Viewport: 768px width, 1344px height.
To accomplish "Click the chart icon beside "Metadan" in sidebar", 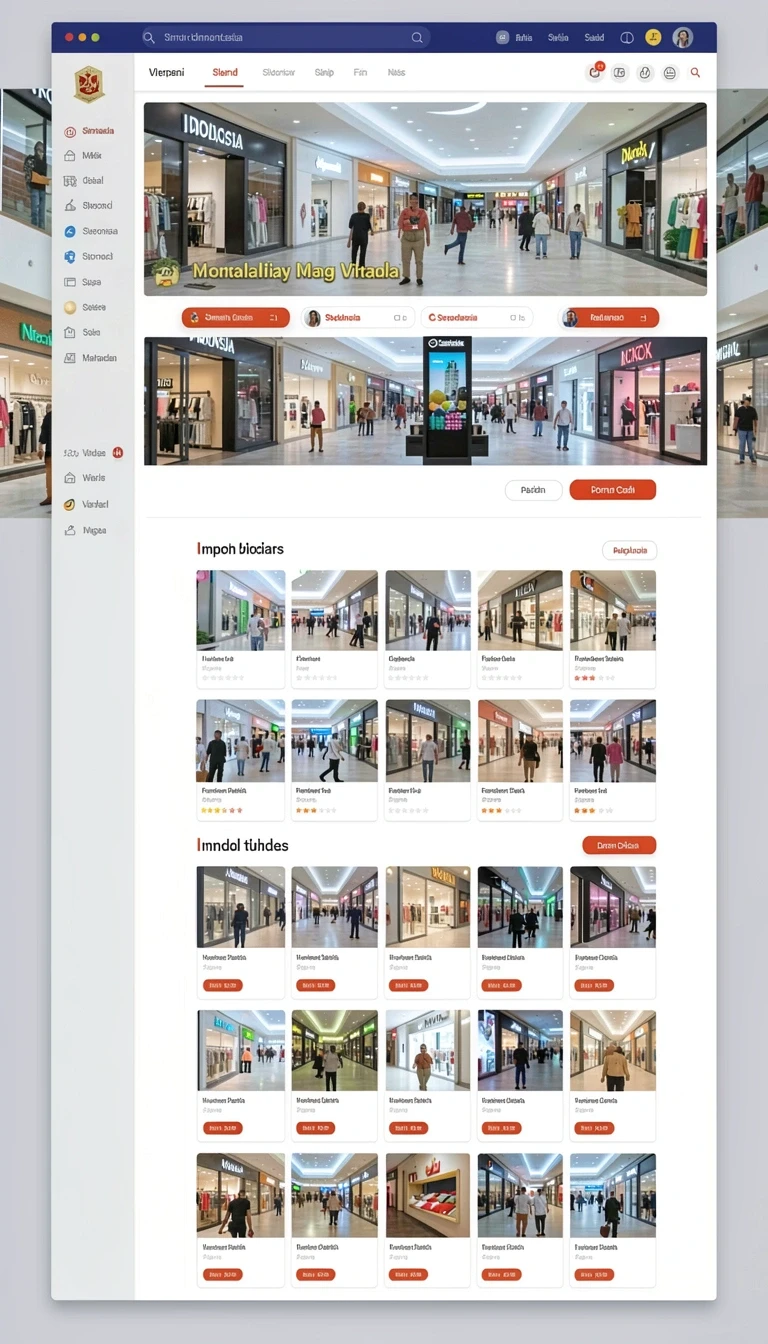I will (x=70, y=357).
